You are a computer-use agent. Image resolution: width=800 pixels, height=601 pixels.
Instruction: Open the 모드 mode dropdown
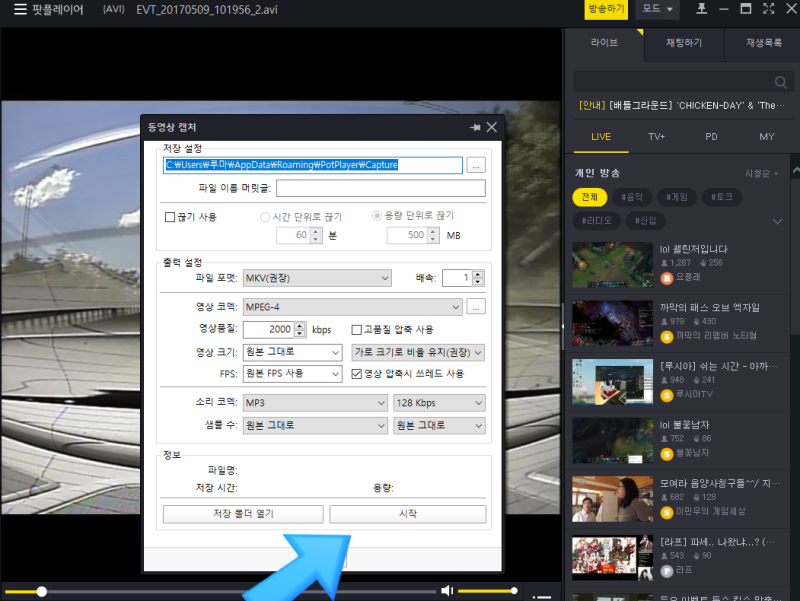tap(657, 9)
